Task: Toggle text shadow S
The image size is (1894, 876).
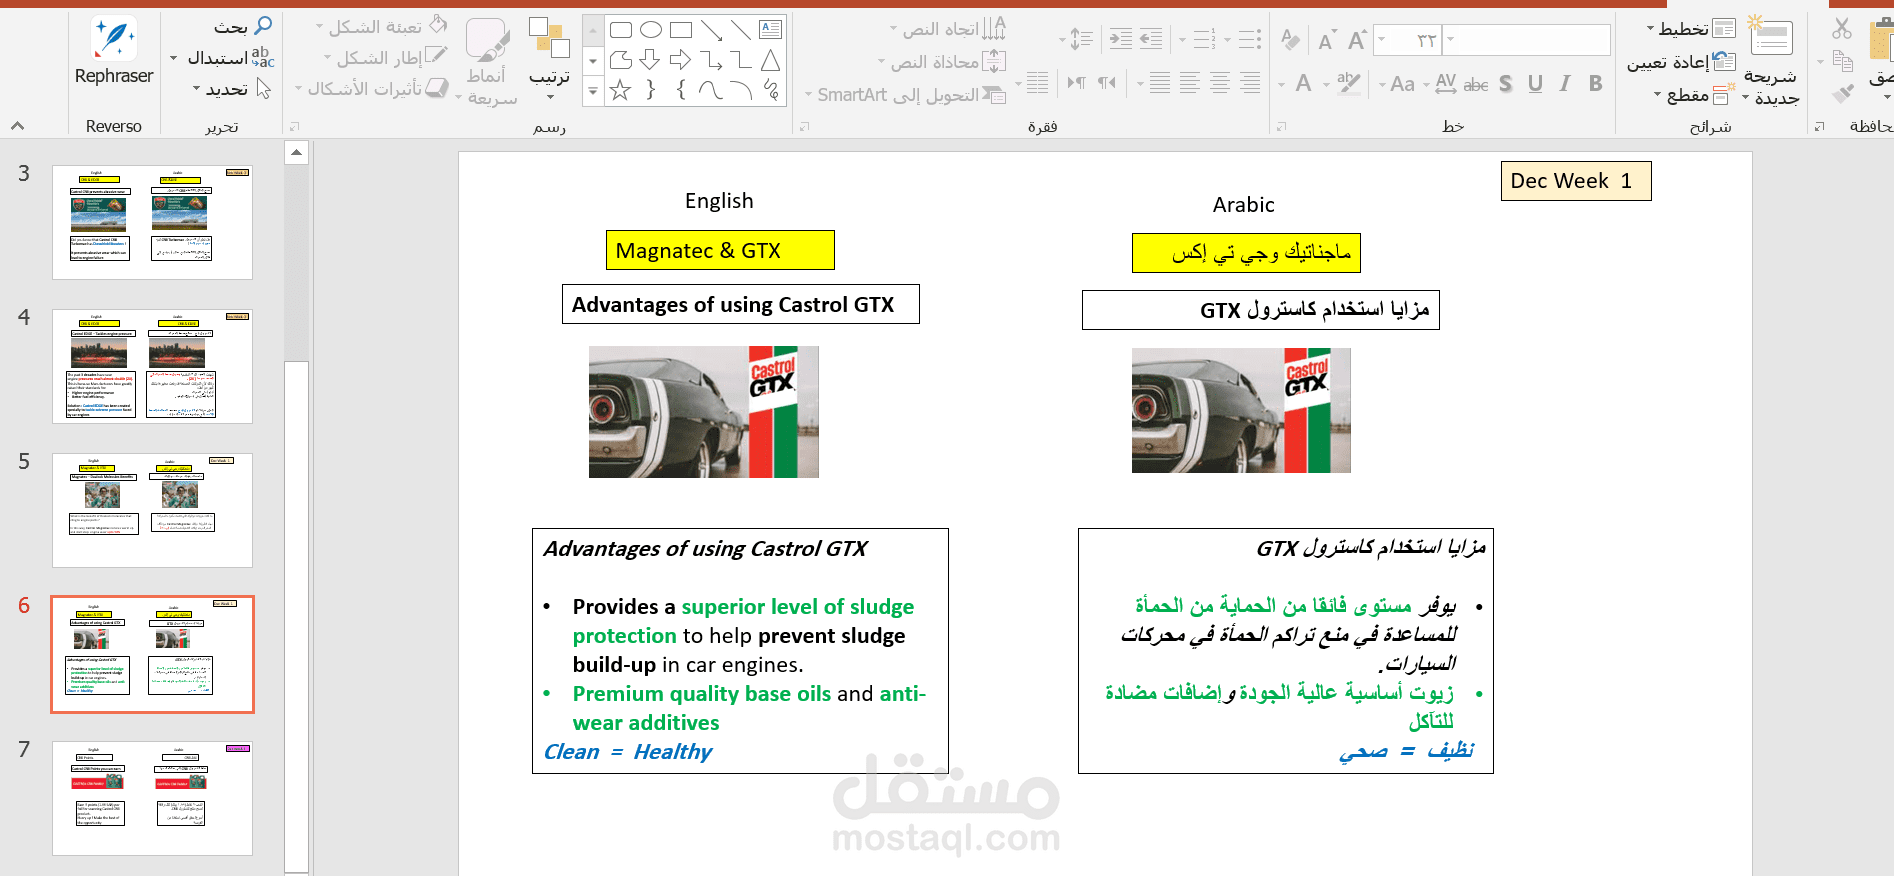Action: (x=1506, y=84)
